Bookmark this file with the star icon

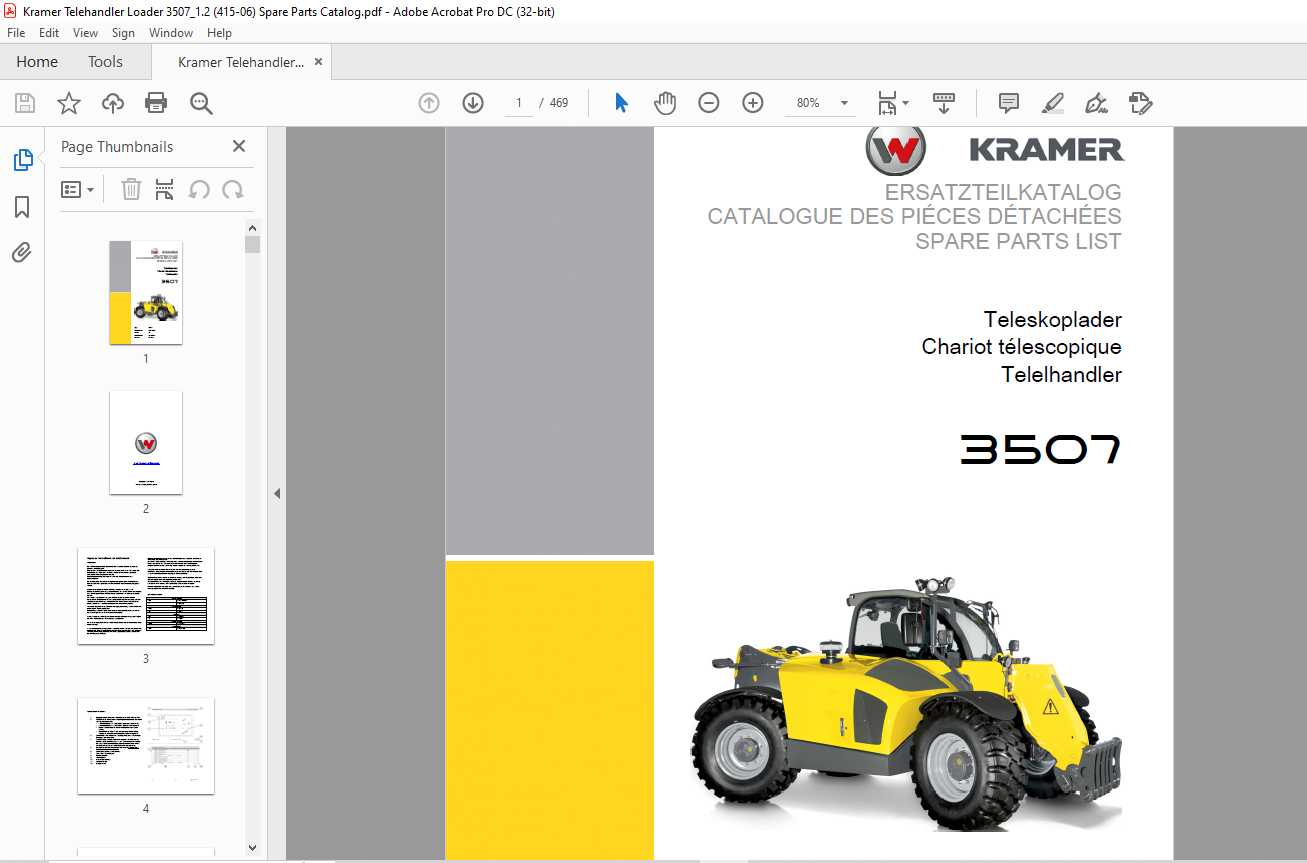(68, 103)
